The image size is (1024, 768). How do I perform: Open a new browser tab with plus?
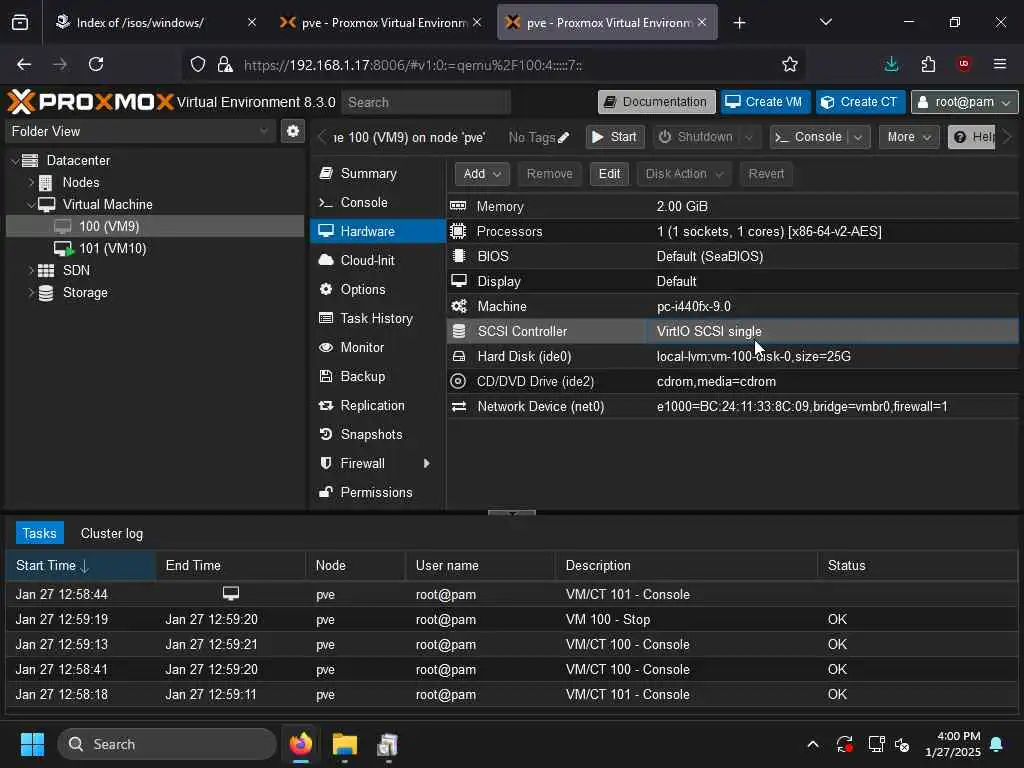739,23
